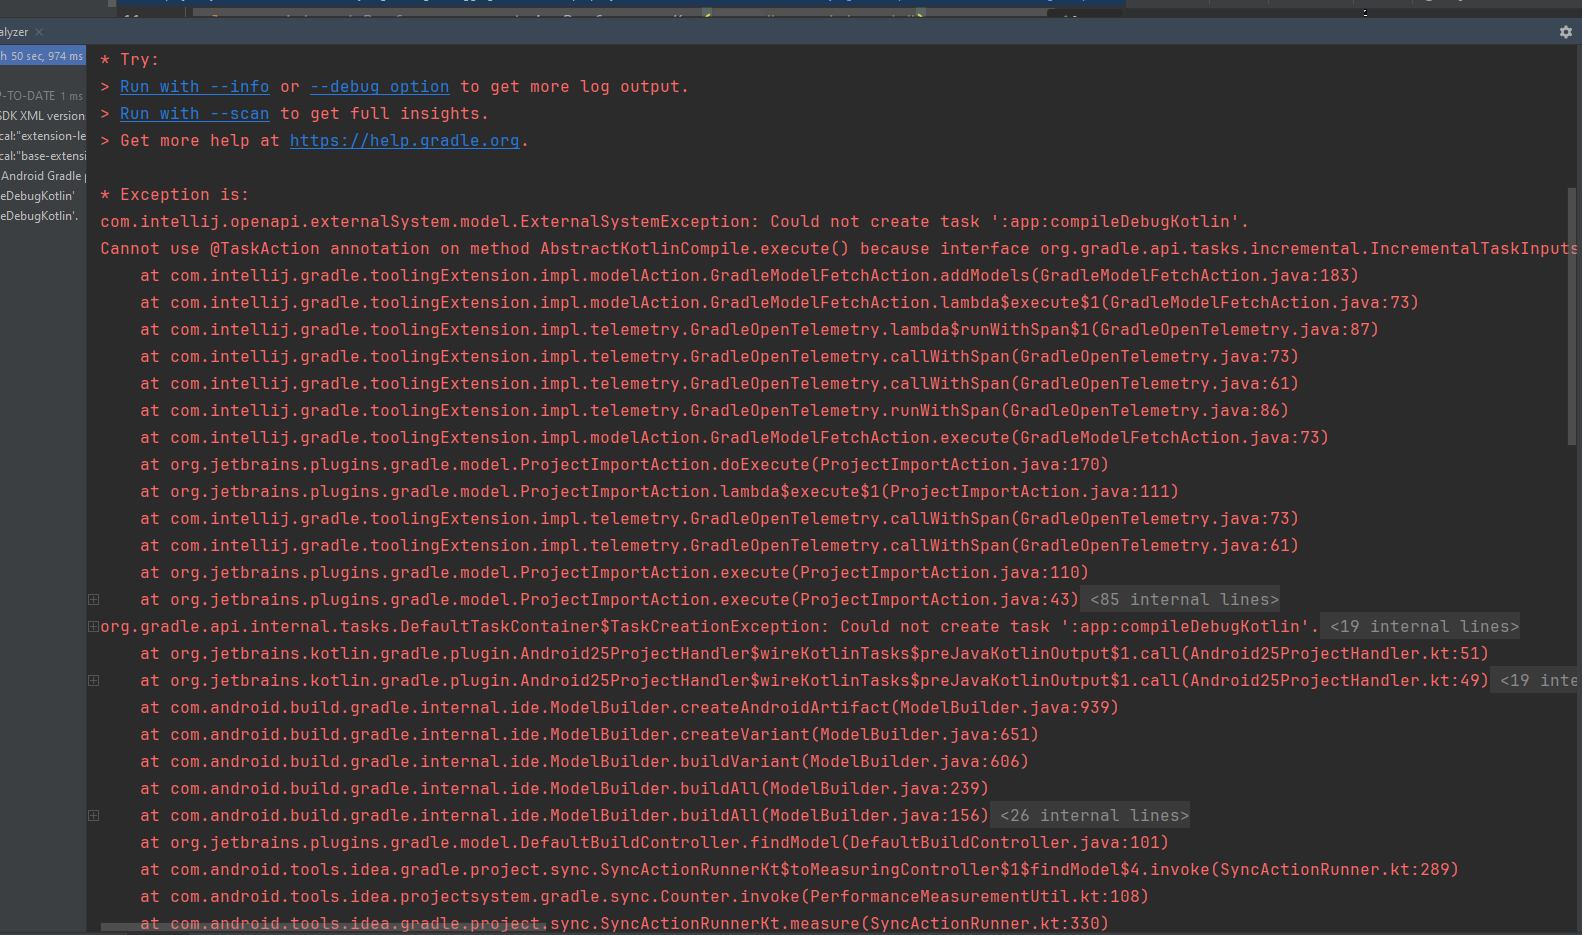The width and height of the screenshot is (1582, 935).
Task: Click the ModelBuilder.java:939 createAndroidArtifact line
Action: pos(629,708)
